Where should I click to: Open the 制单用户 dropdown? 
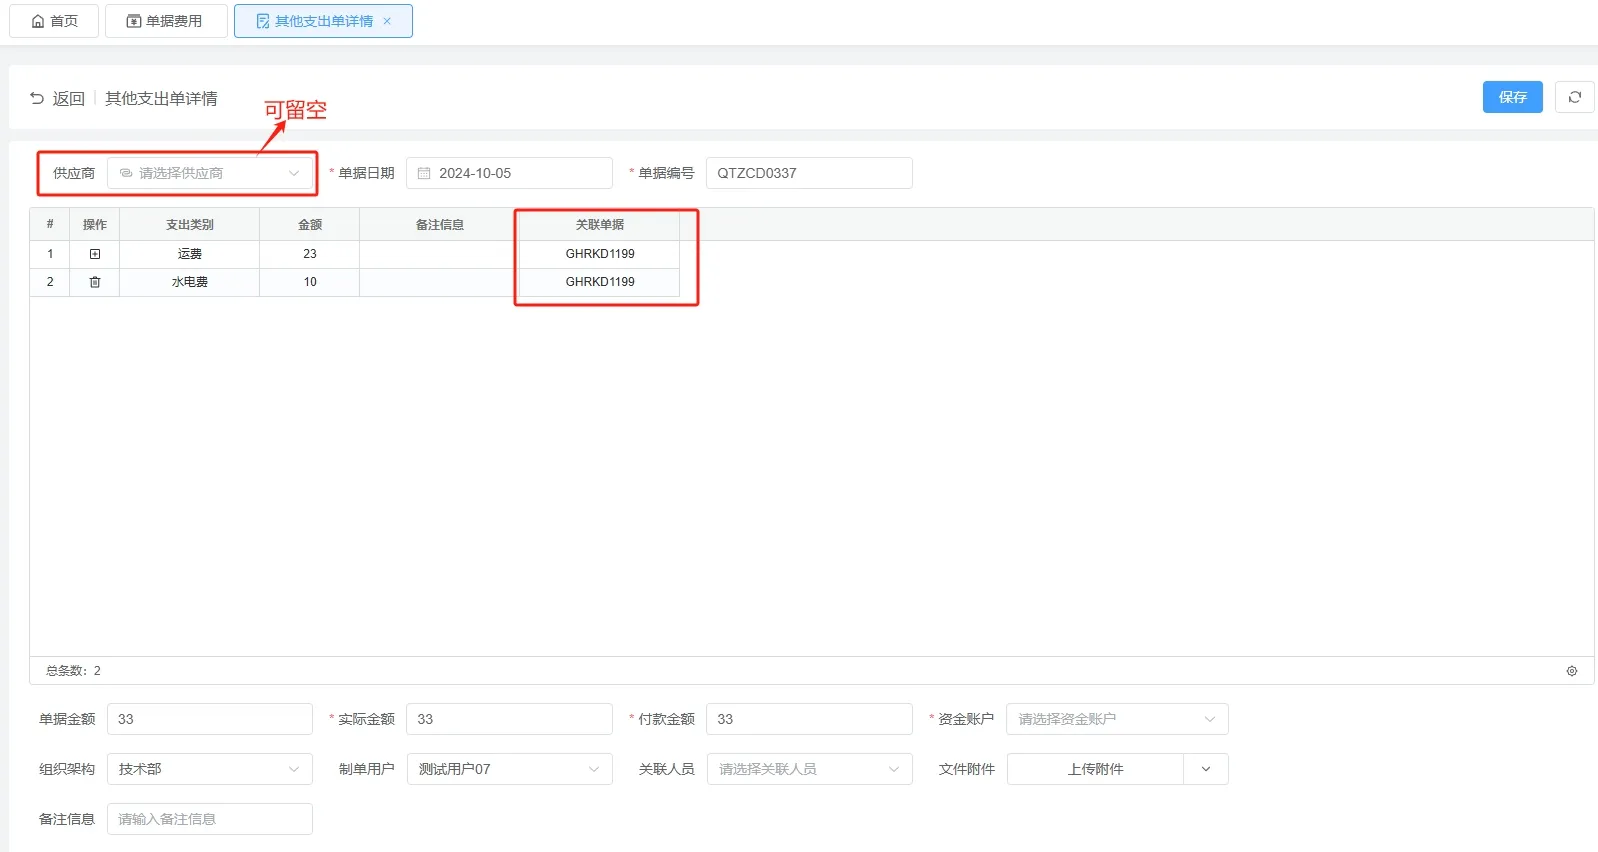click(509, 769)
